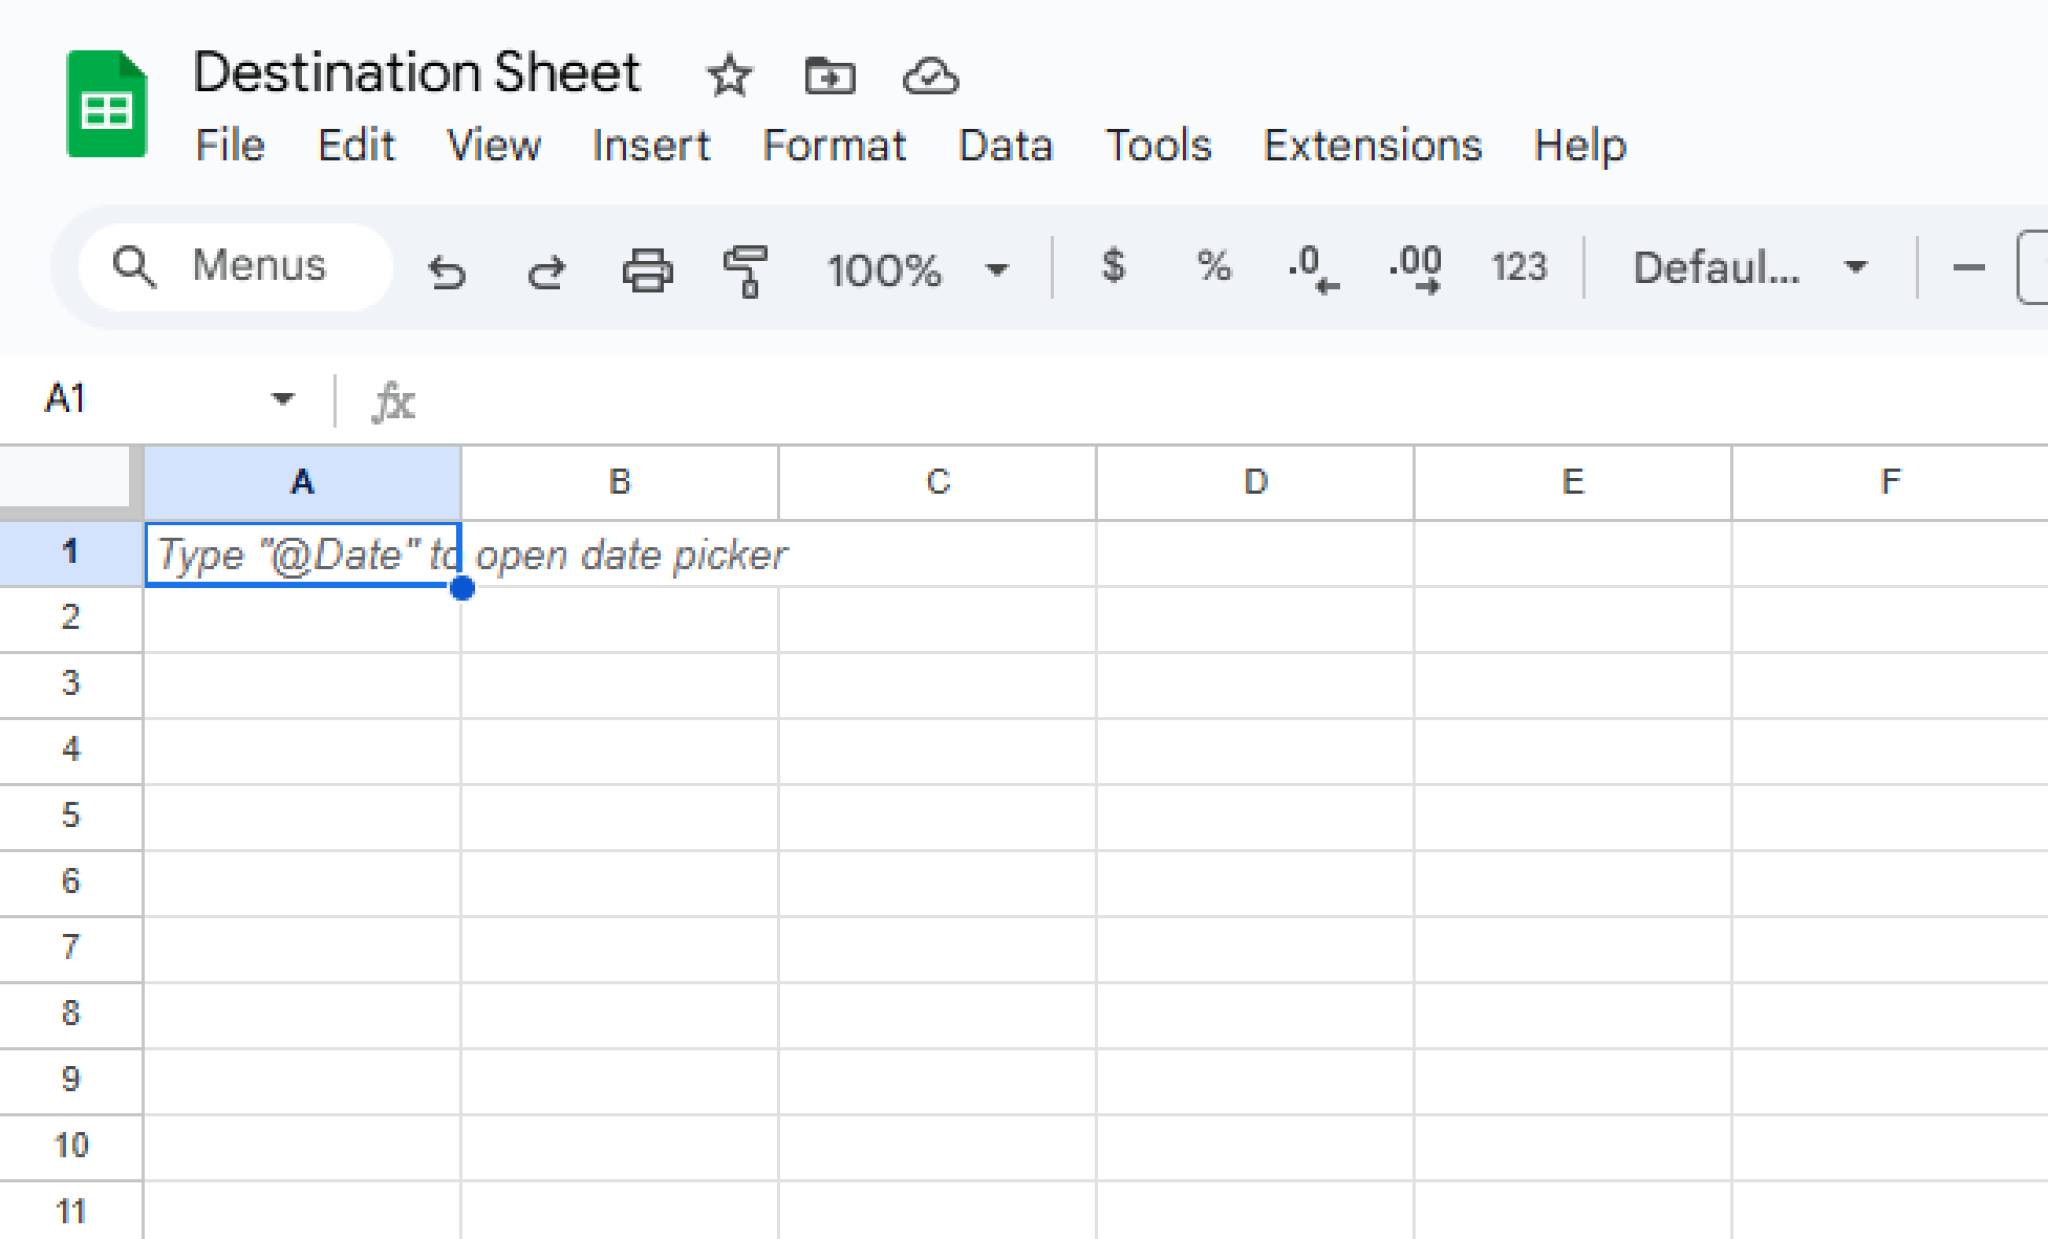
Task: Open the name box dropdown
Action: 283,398
